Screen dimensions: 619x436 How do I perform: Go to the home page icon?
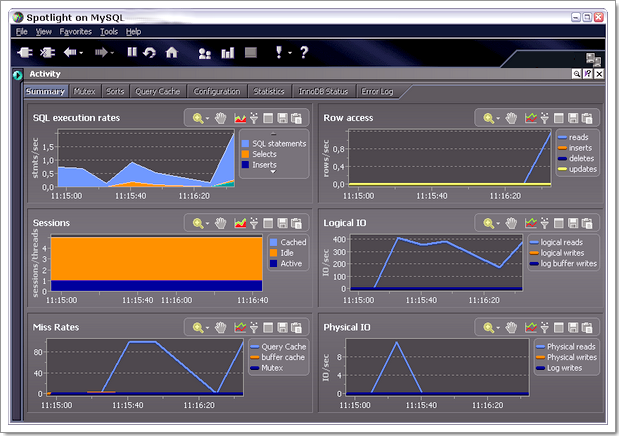click(x=172, y=53)
